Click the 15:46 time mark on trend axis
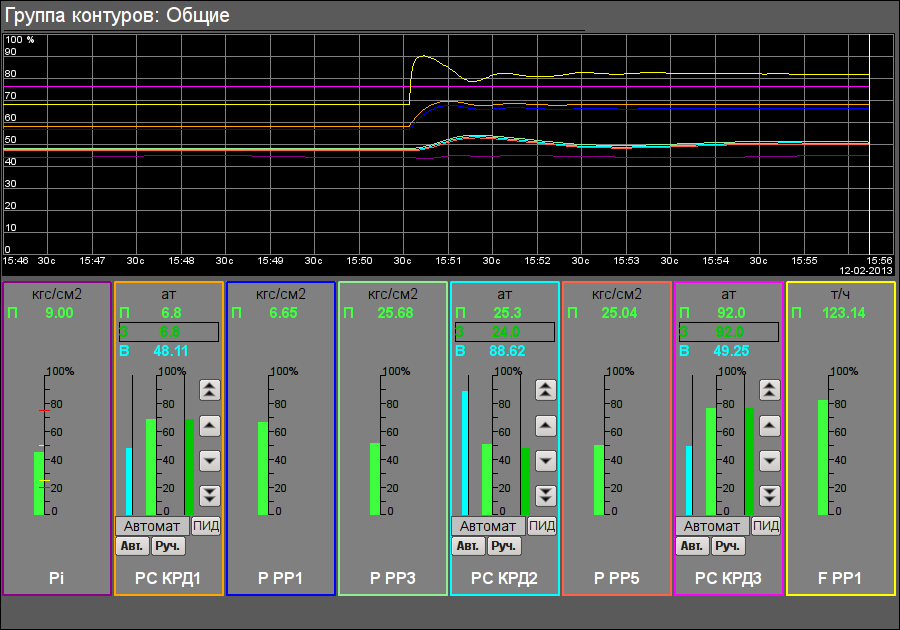900x630 pixels. (15, 260)
